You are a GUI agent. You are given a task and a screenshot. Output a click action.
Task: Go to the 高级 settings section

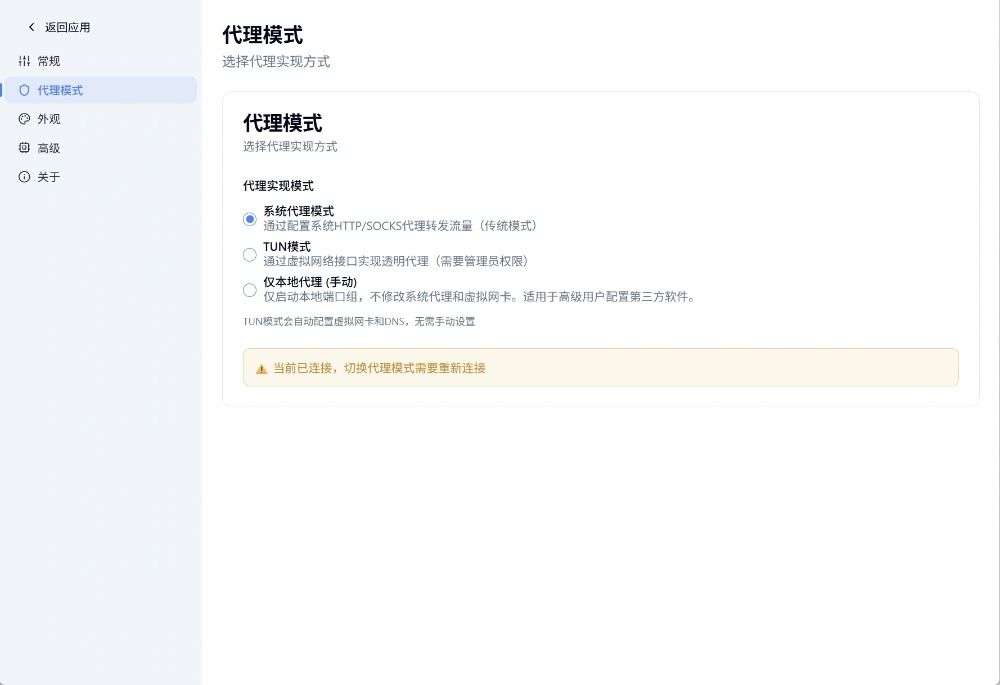(x=49, y=148)
